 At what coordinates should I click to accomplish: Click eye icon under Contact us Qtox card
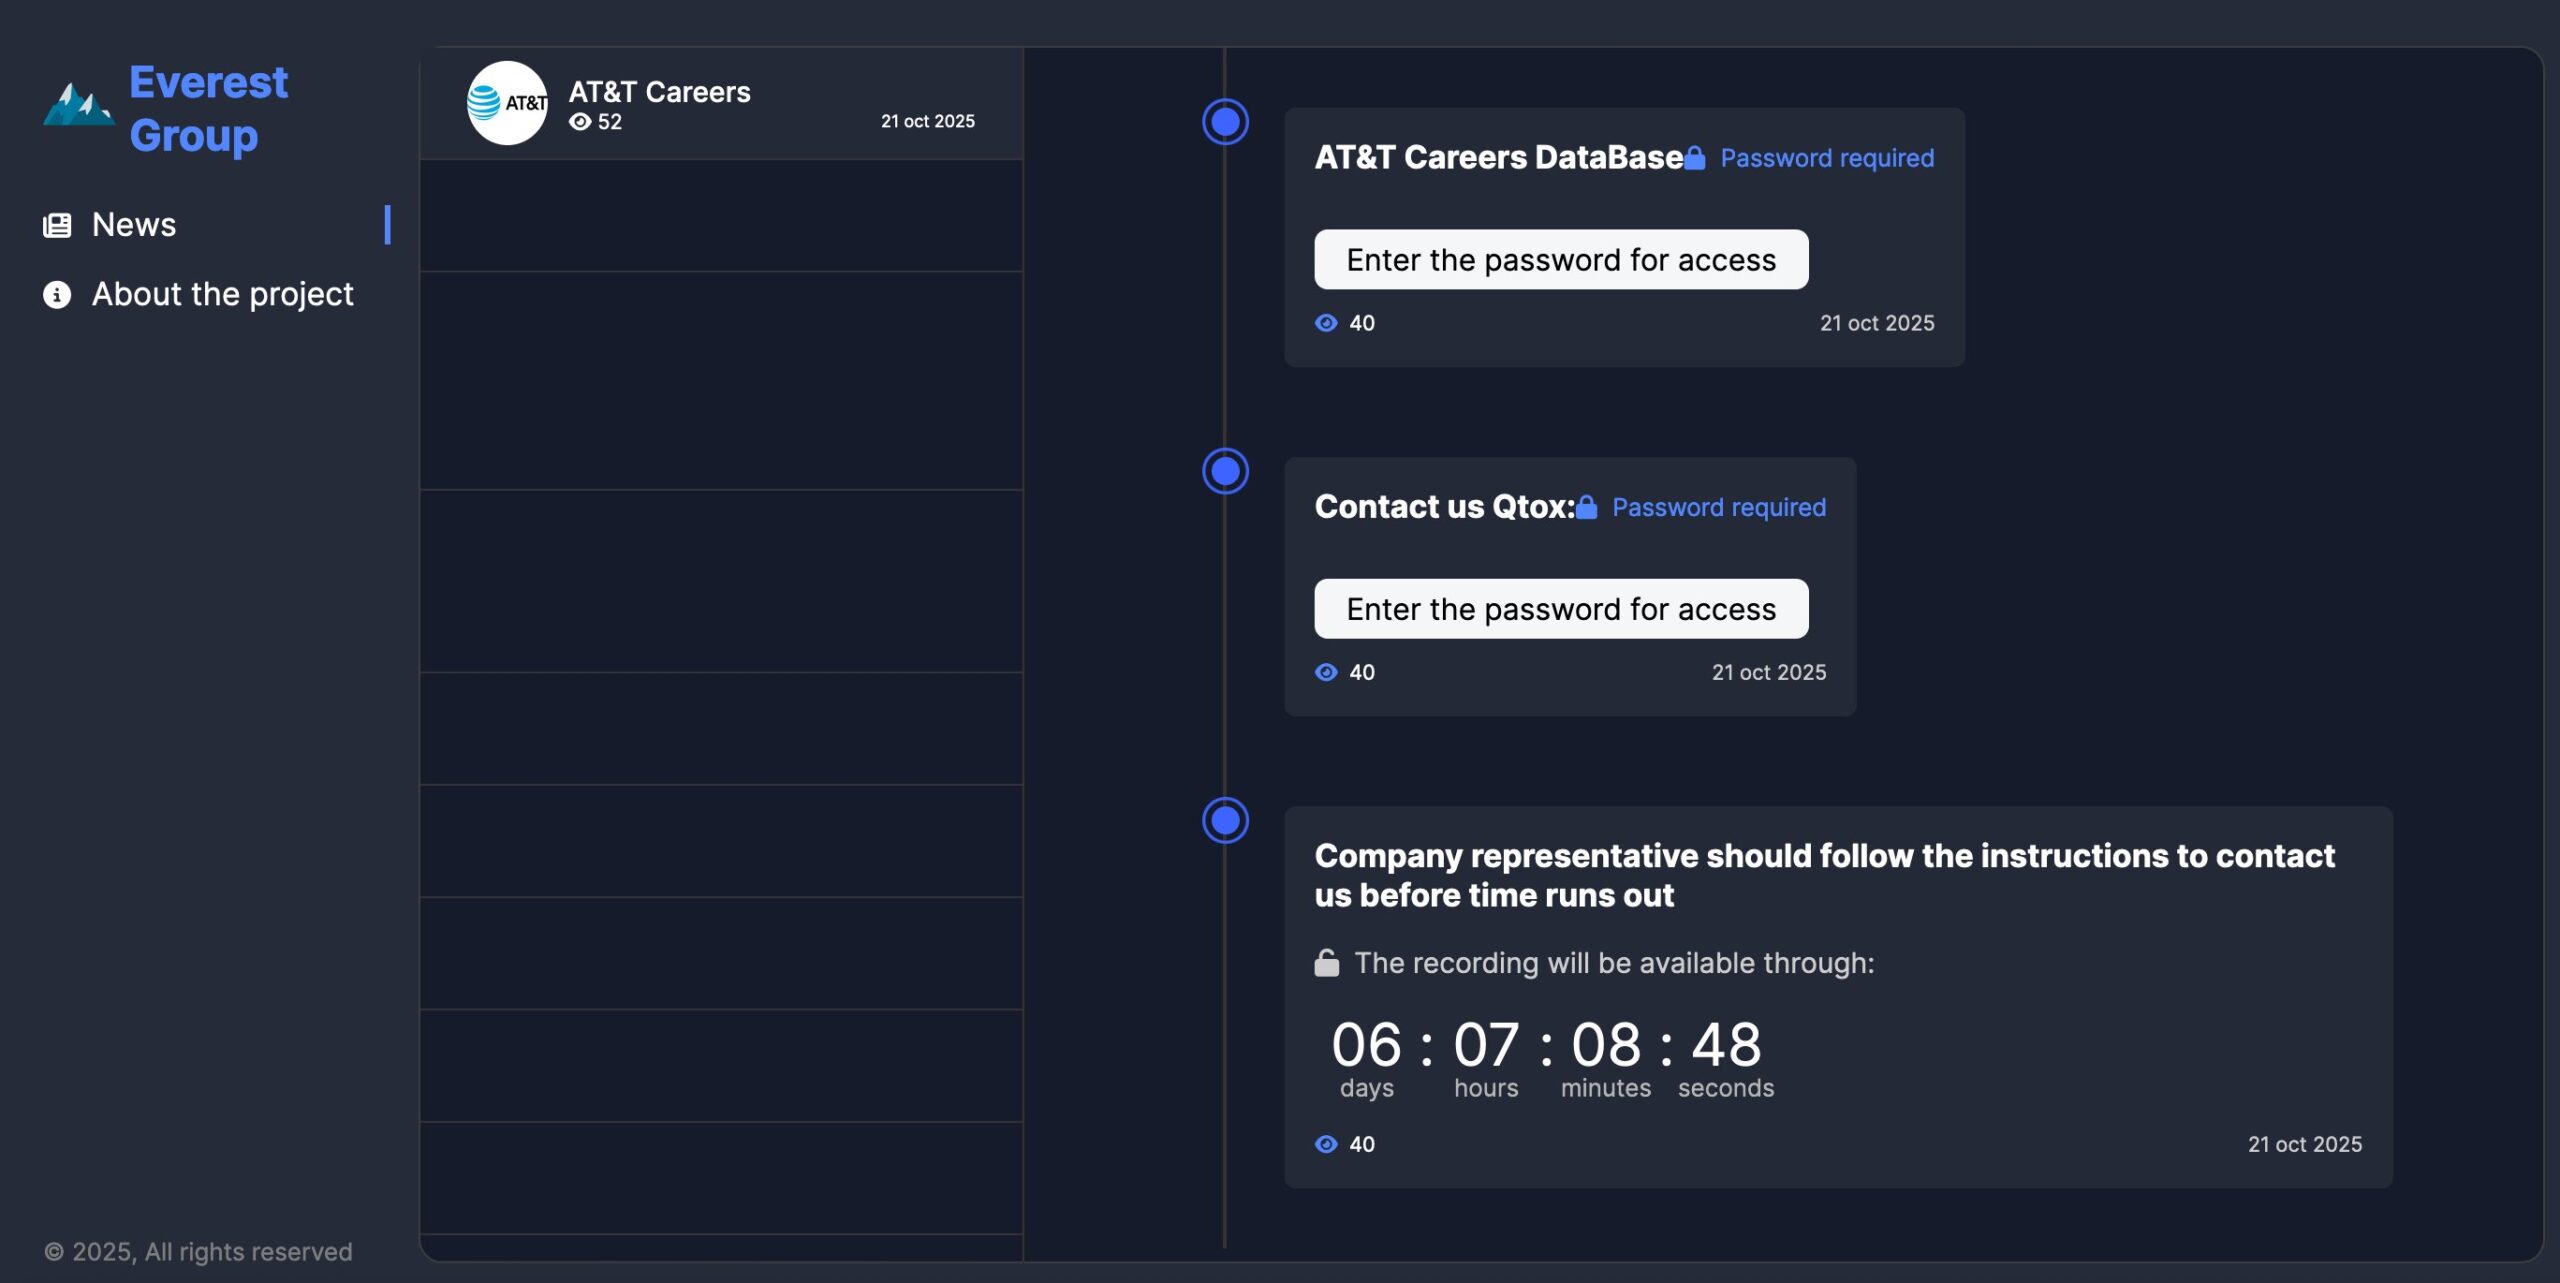click(x=1326, y=672)
